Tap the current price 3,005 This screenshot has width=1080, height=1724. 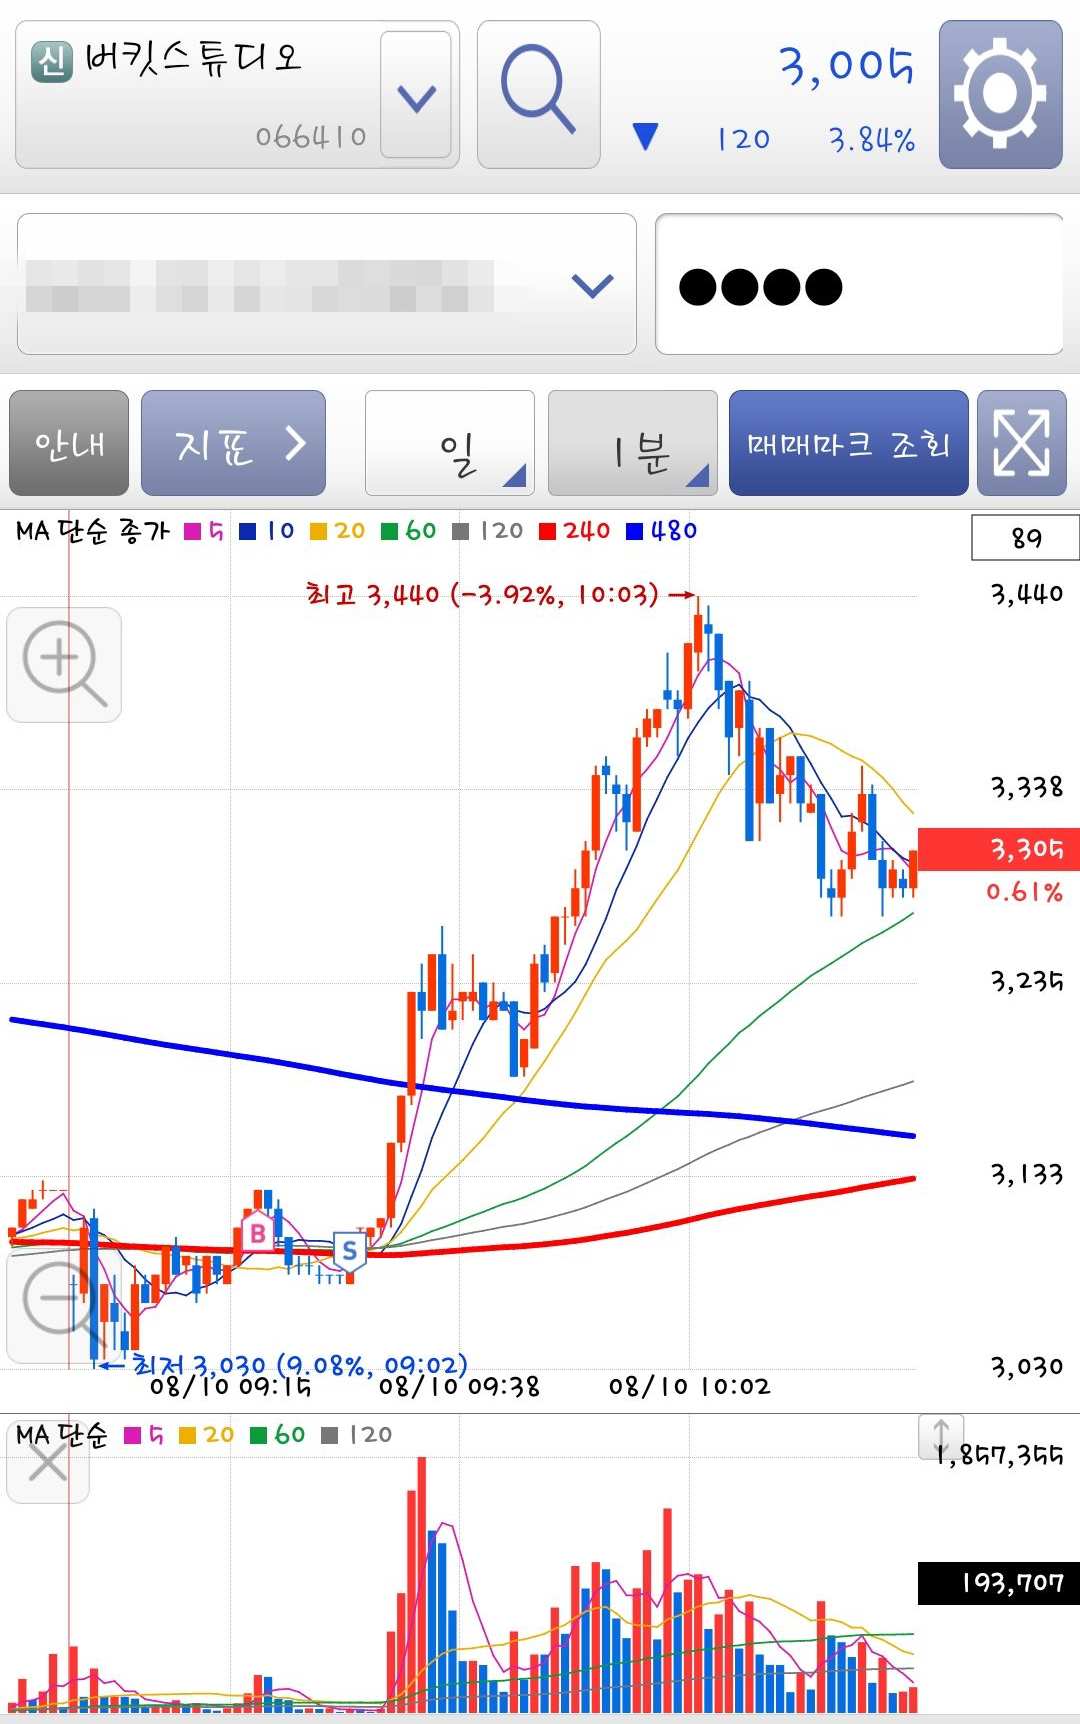tap(846, 66)
